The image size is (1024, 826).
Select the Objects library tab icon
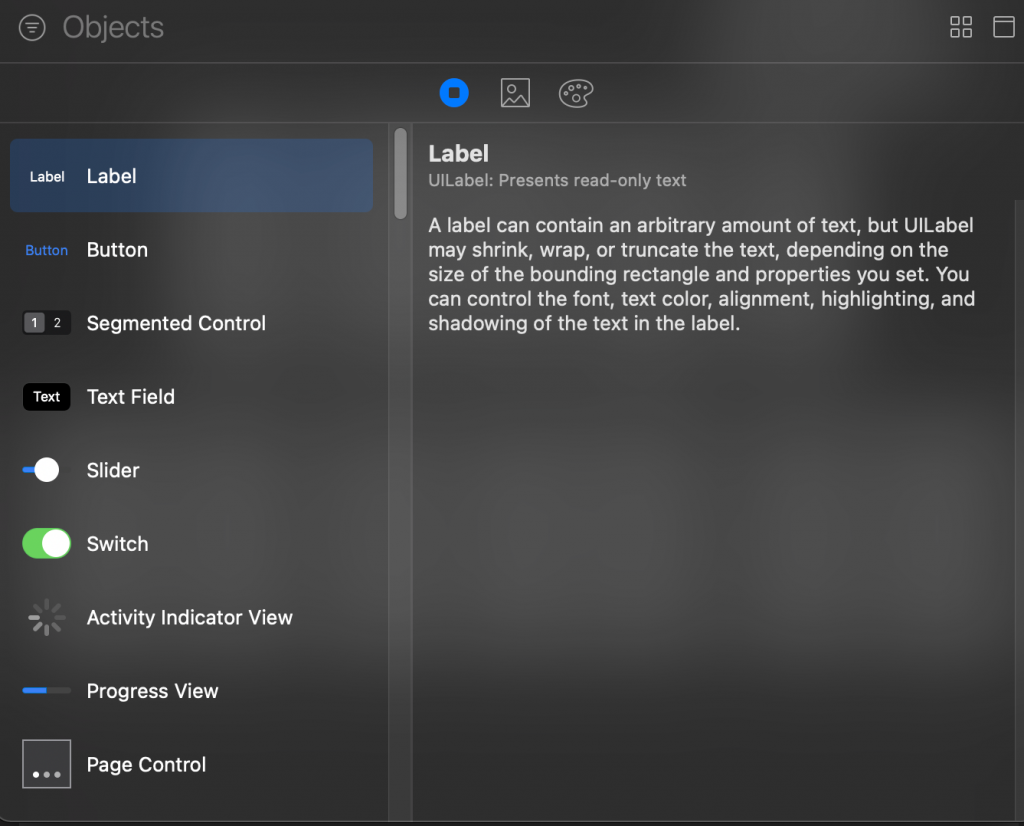click(x=454, y=93)
